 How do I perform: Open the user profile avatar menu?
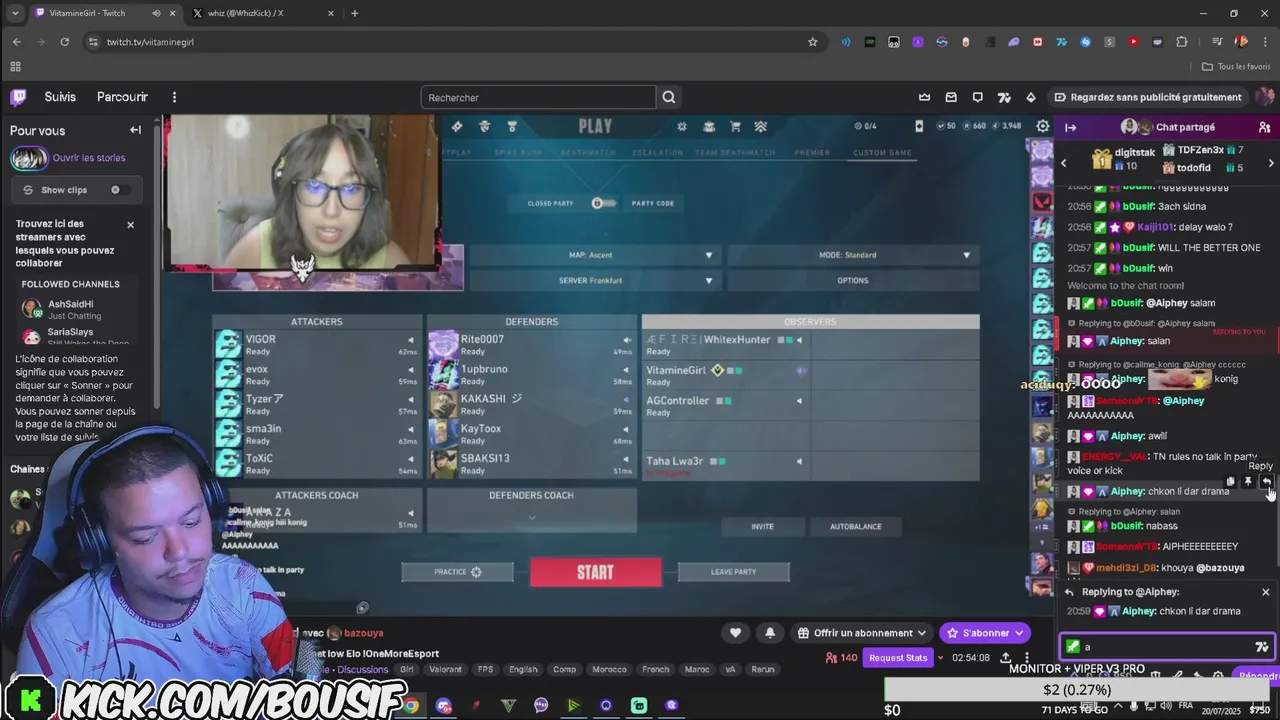tap(1264, 97)
